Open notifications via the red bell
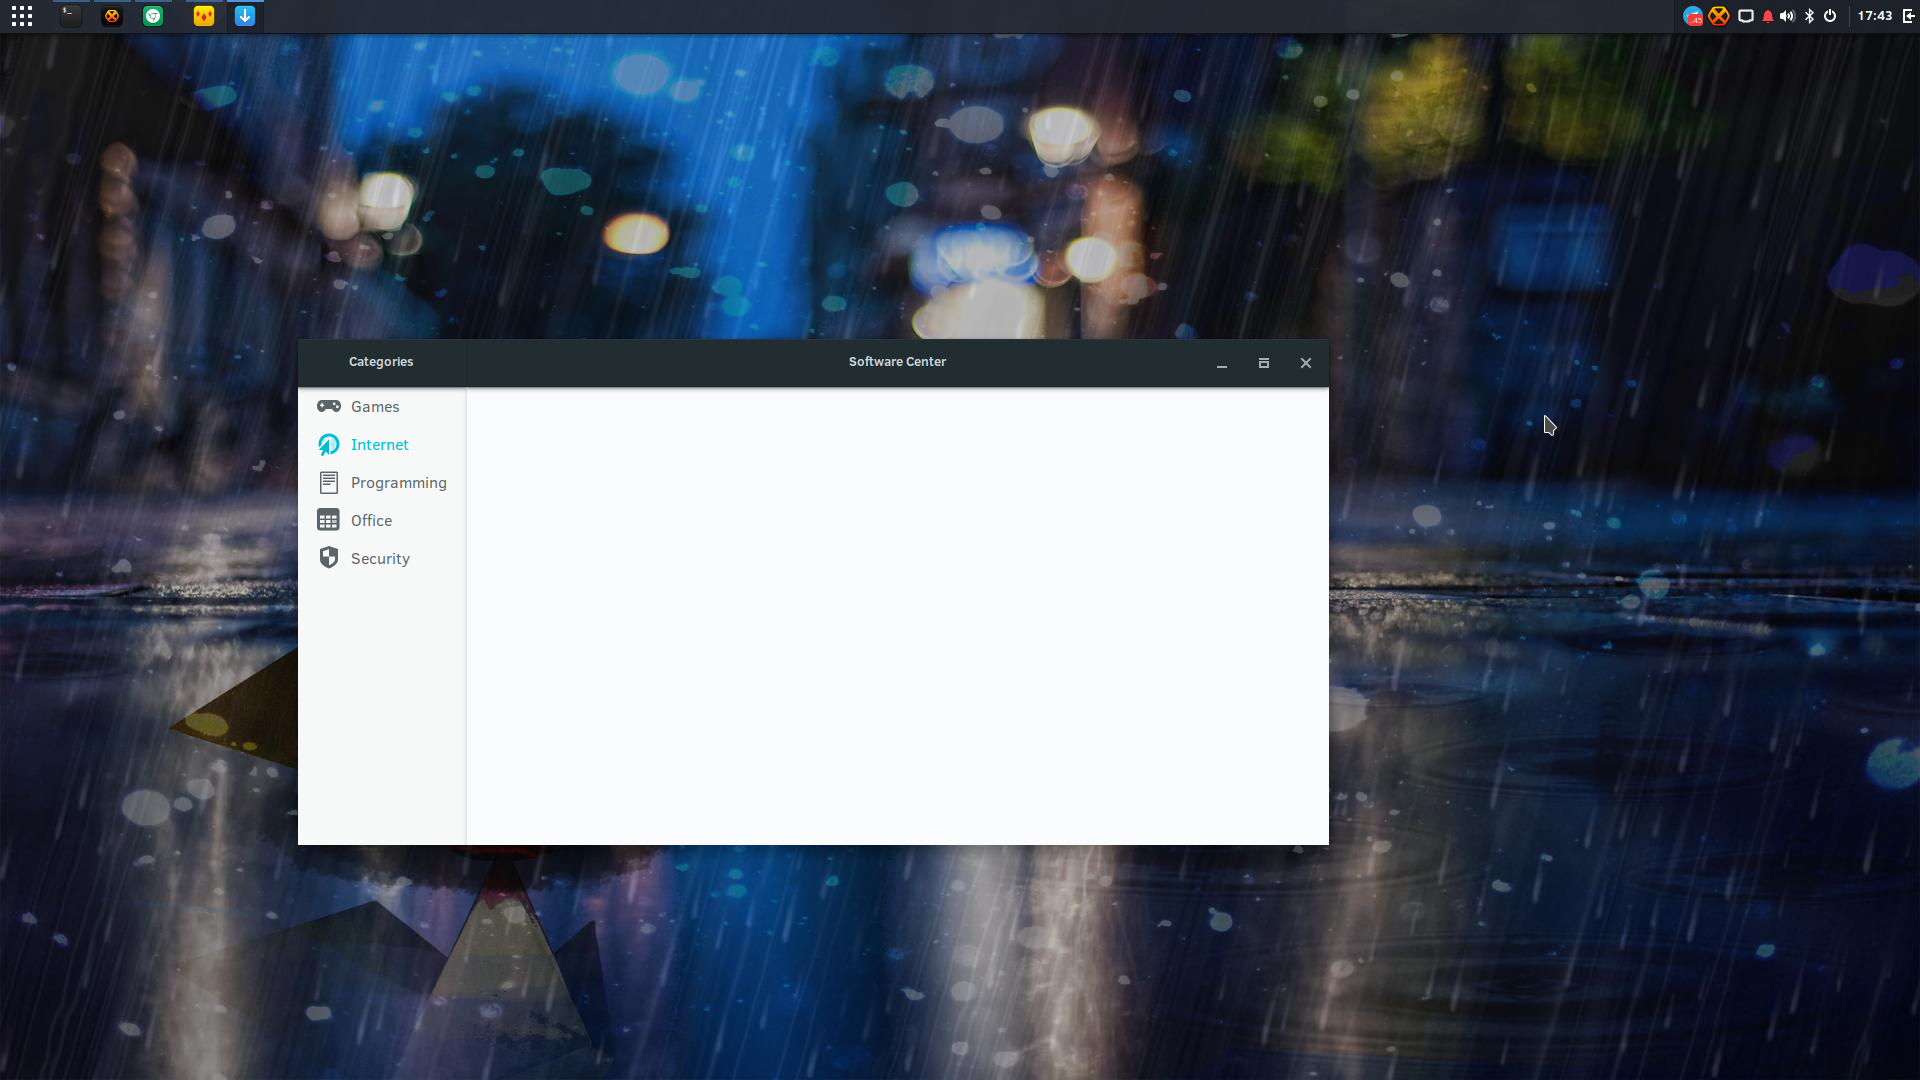 [1768, 16]
